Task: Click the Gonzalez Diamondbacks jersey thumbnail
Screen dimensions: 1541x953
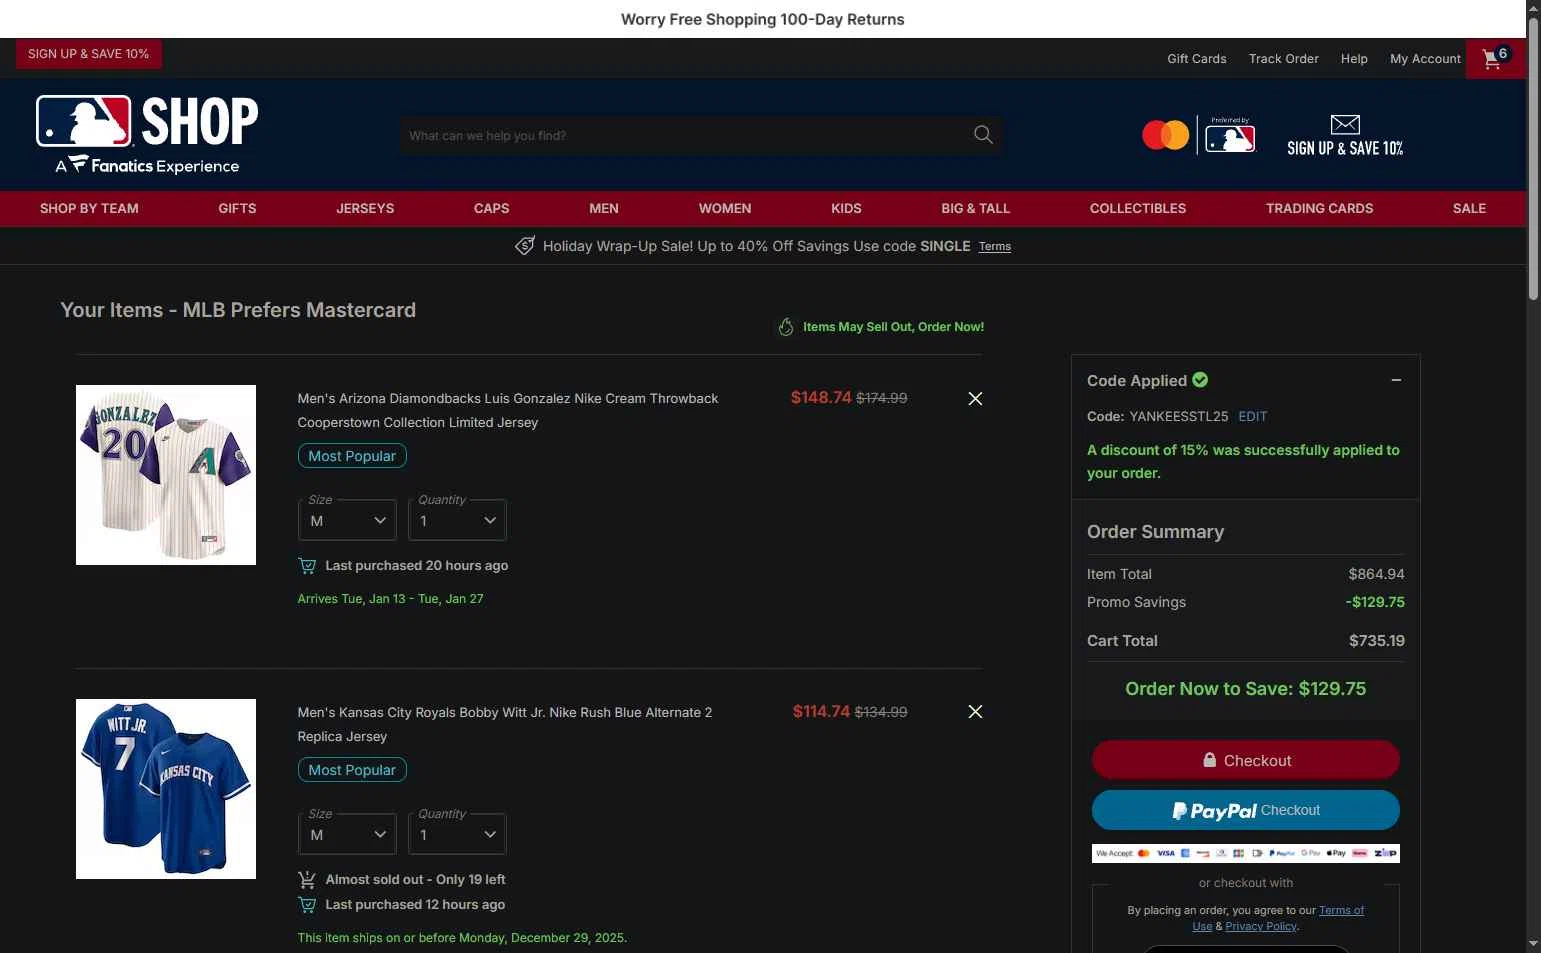Action: tap(166, 475)
